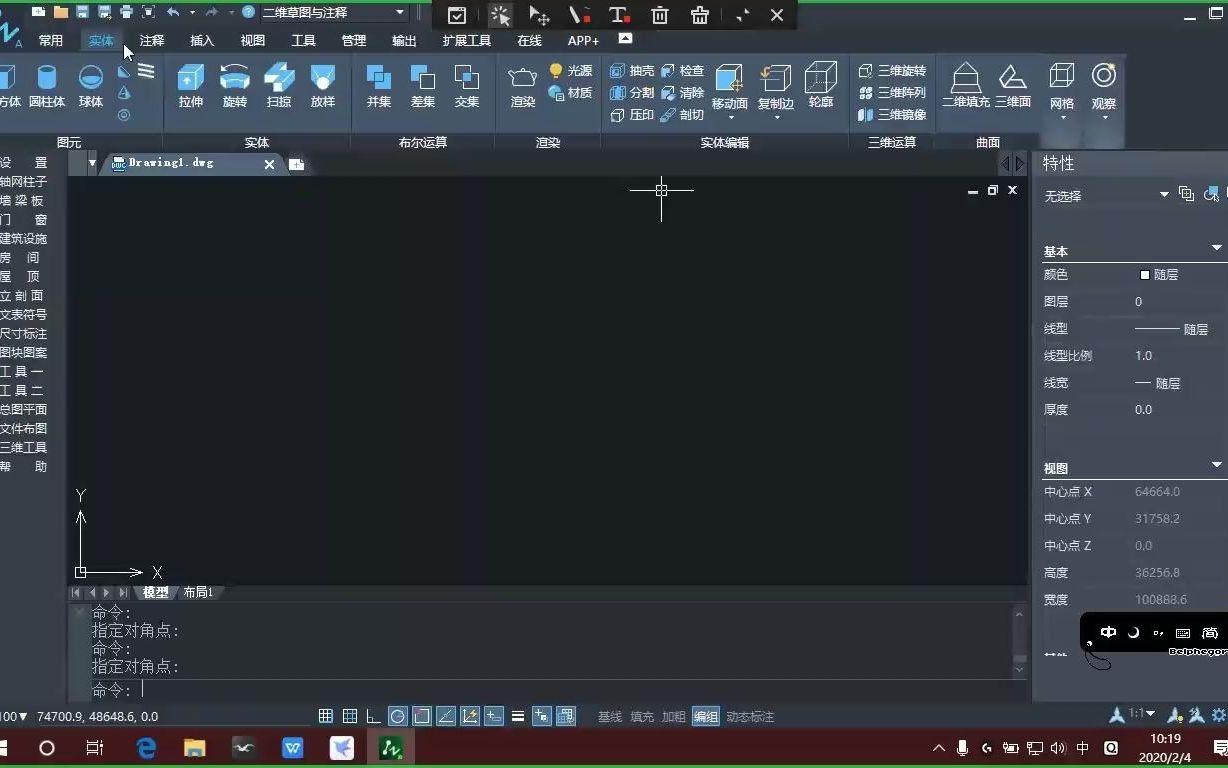The image size is (1228, 768).
Task: Choose the 放样 loft tool
Action: [322, 85]
